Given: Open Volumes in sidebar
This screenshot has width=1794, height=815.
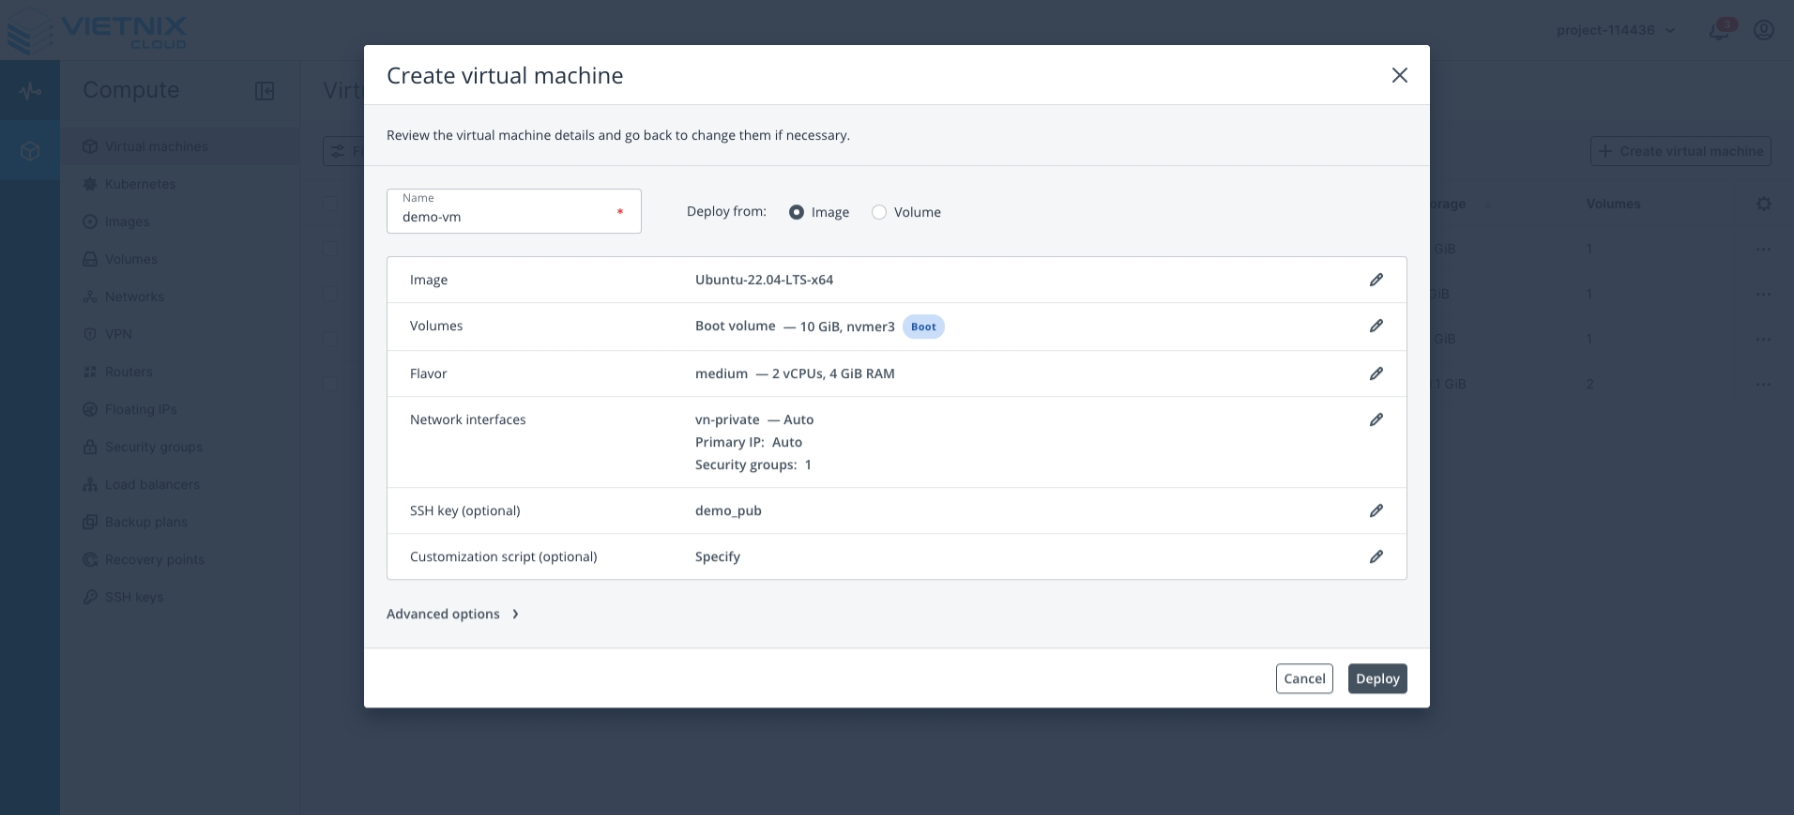Looking at the screenshot, I should coord(180,259).
